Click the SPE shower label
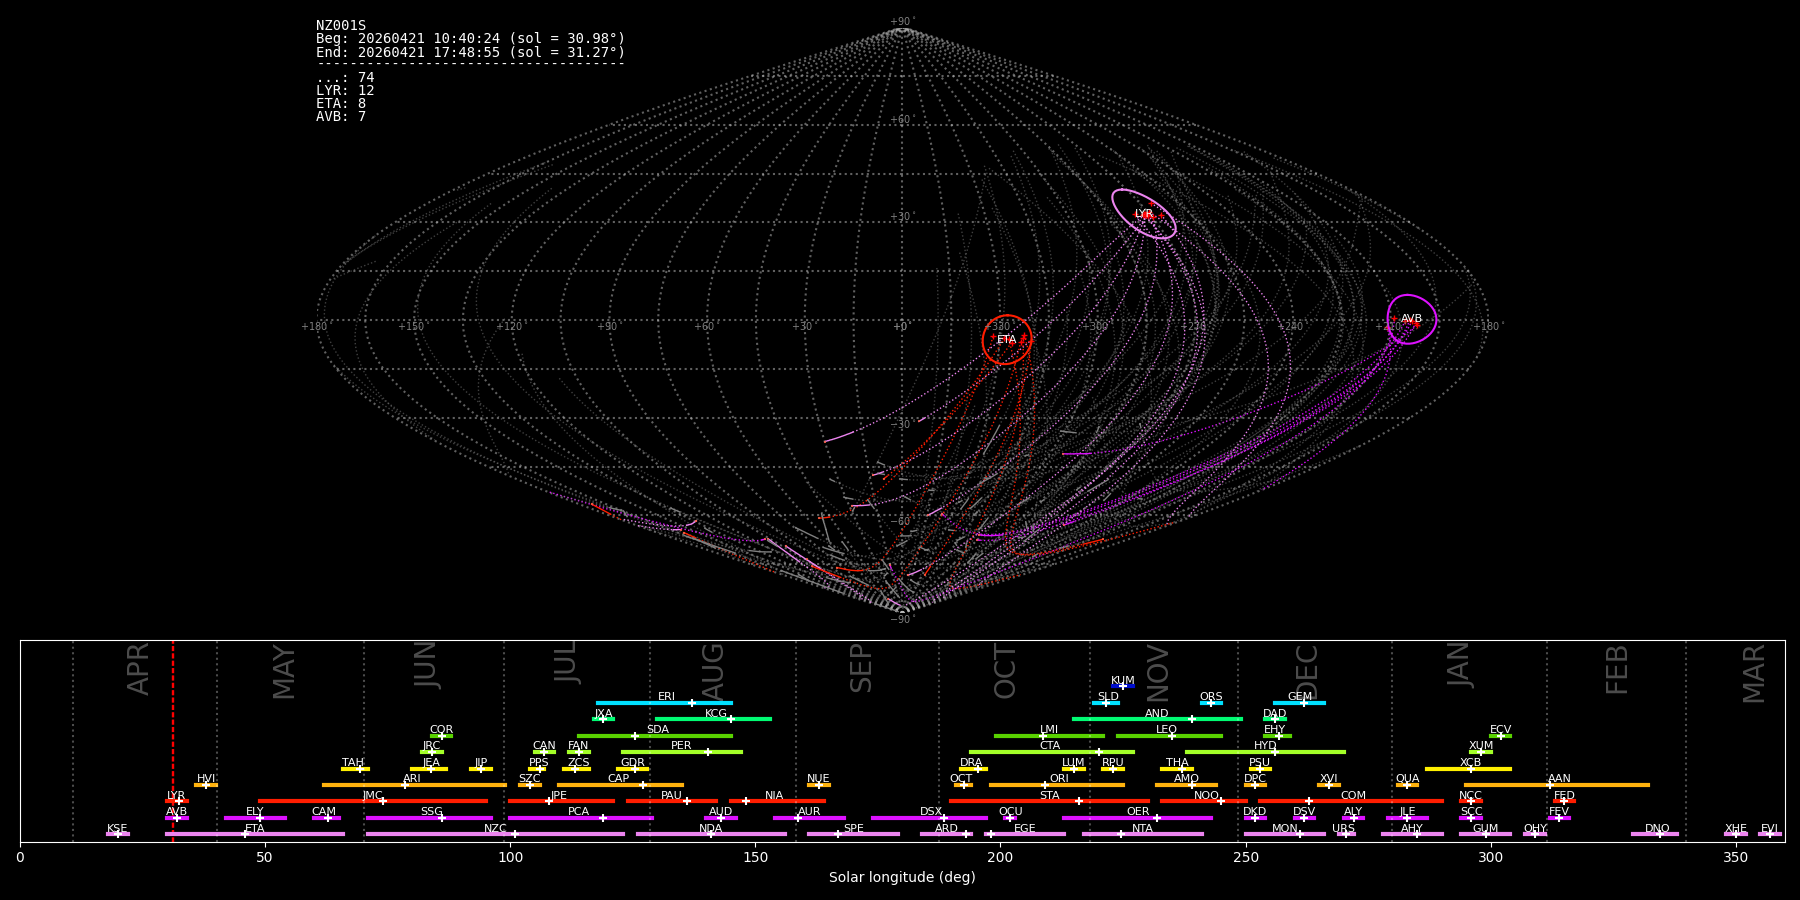Image resolution: width=1800 pixels, height=900 pixels. (854, 829)
